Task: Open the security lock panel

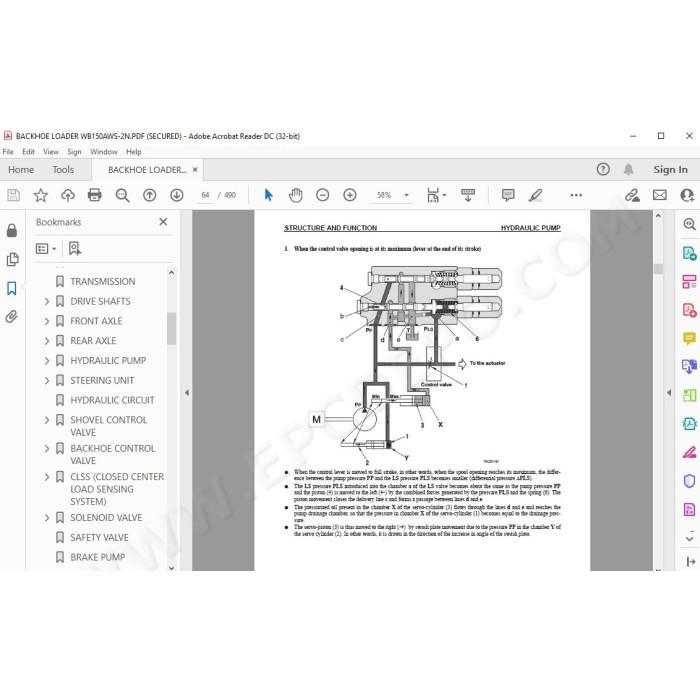Action: point(12,230)
